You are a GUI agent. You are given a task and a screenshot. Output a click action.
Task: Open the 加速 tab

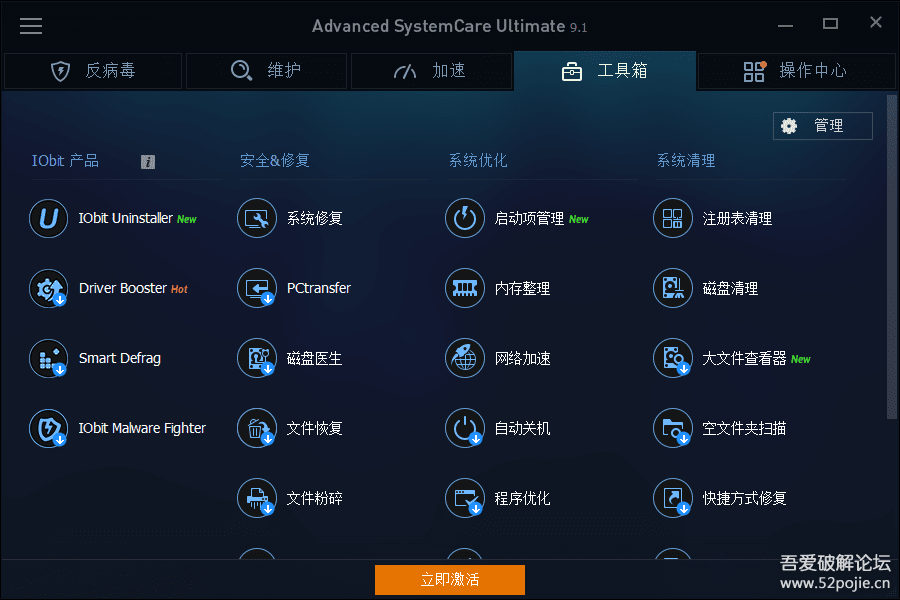point(431,71)
